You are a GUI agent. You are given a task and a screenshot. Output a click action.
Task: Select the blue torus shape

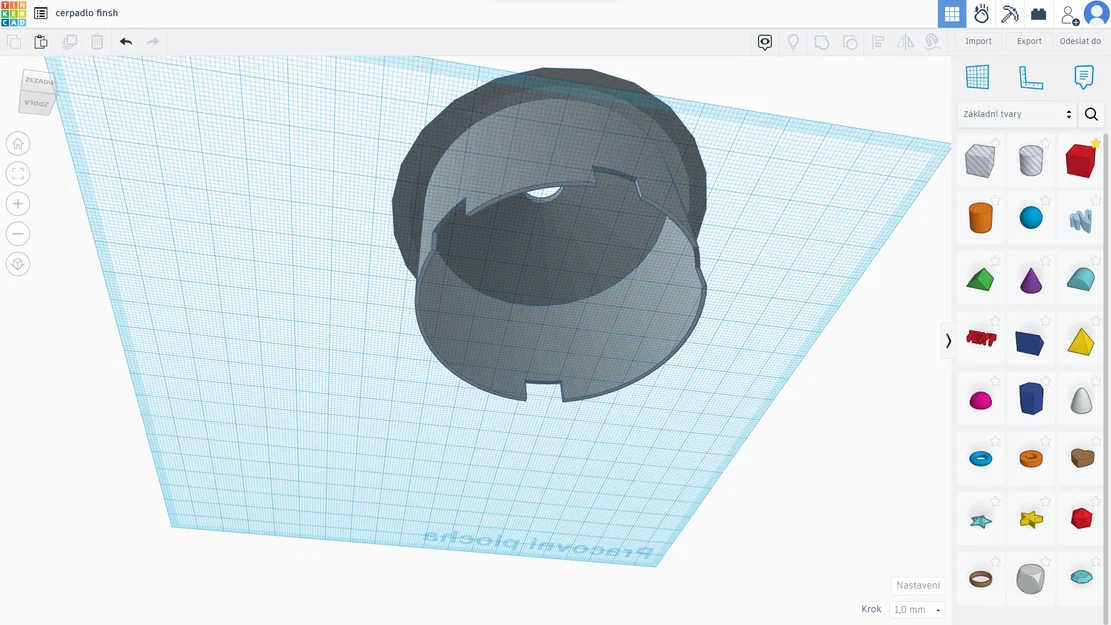tap(981, 459)
